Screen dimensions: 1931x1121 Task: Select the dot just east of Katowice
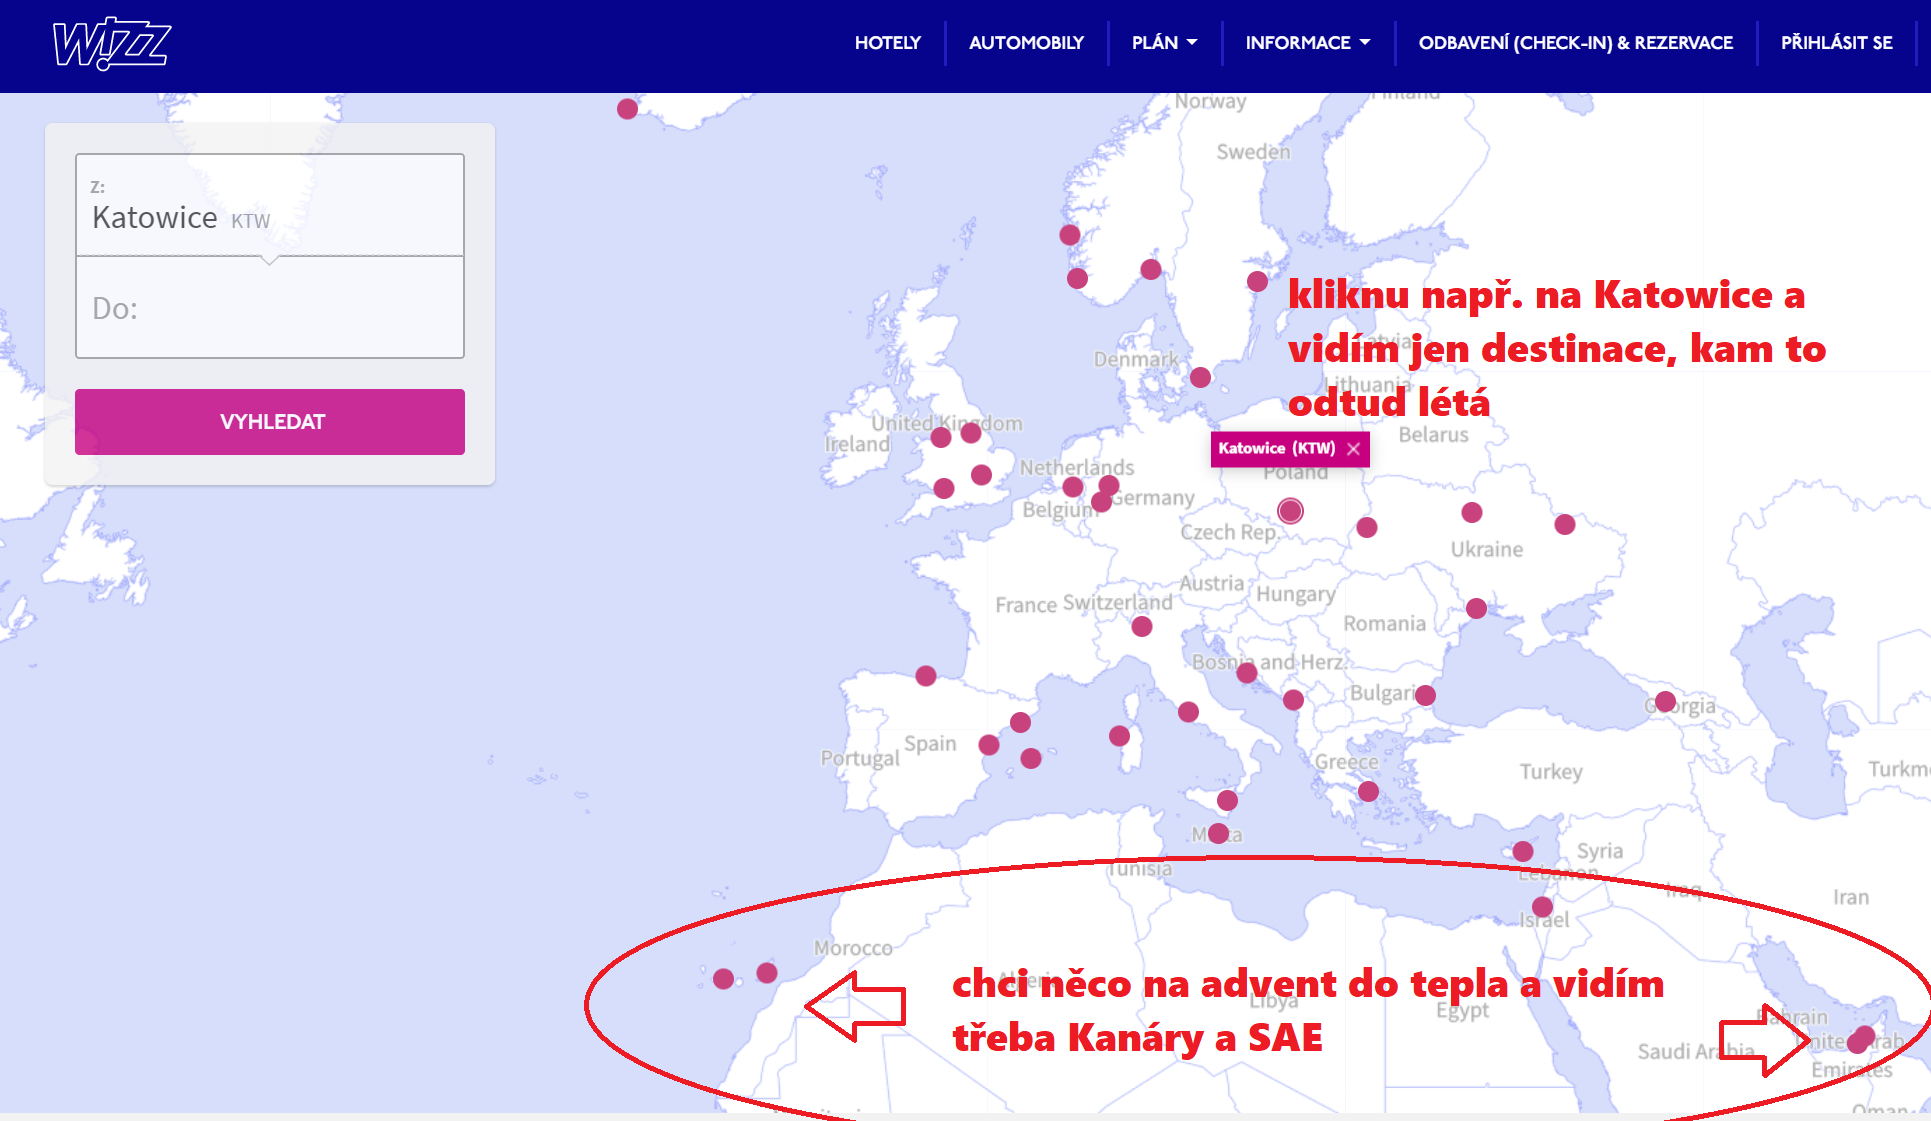click(1367, 527)
